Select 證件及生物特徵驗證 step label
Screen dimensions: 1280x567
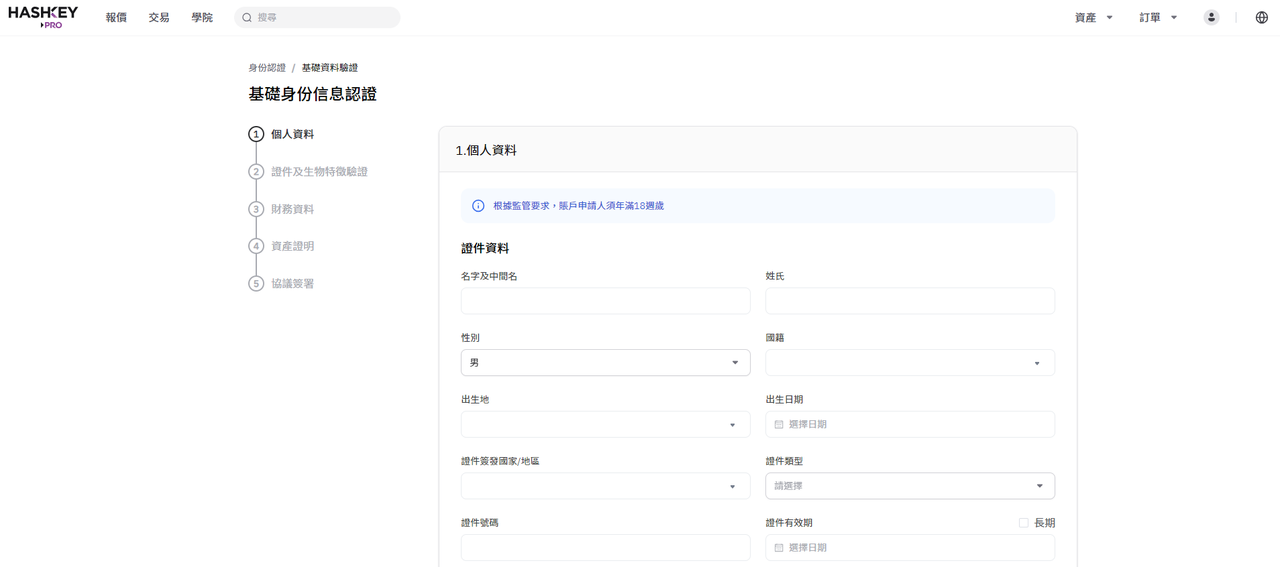pos(319,172)
